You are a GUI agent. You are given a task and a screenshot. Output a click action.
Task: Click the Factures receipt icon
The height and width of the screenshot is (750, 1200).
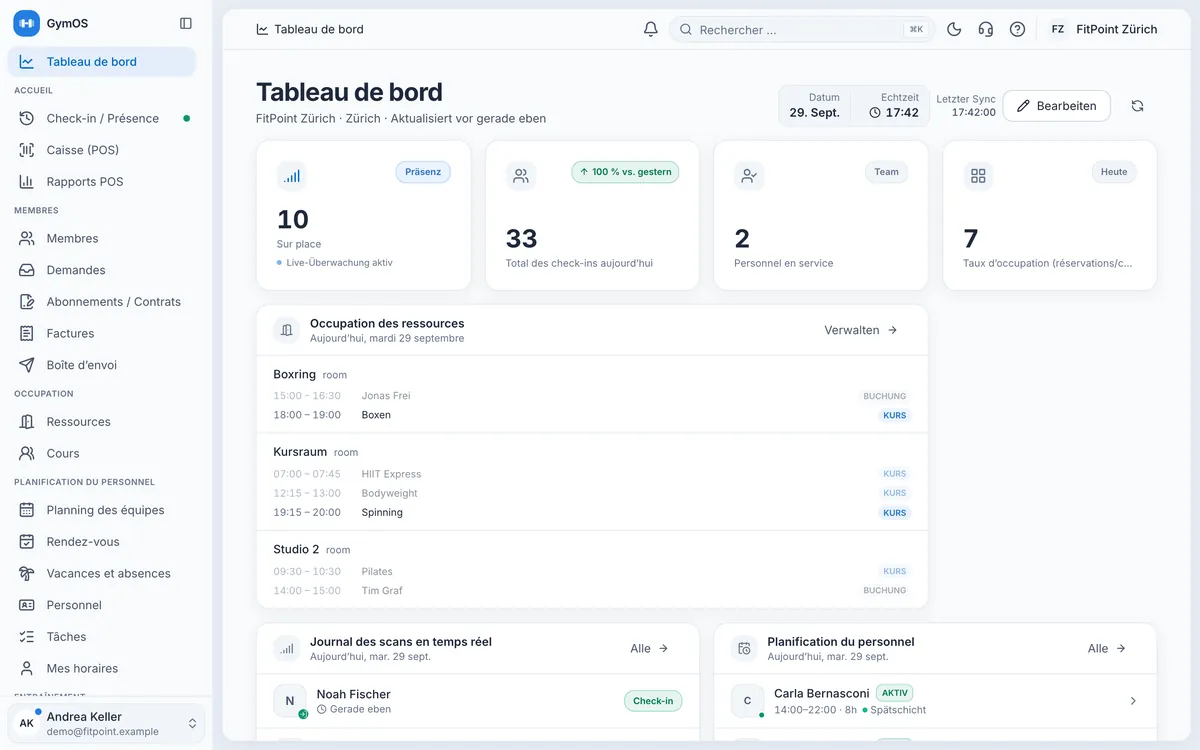27,334
